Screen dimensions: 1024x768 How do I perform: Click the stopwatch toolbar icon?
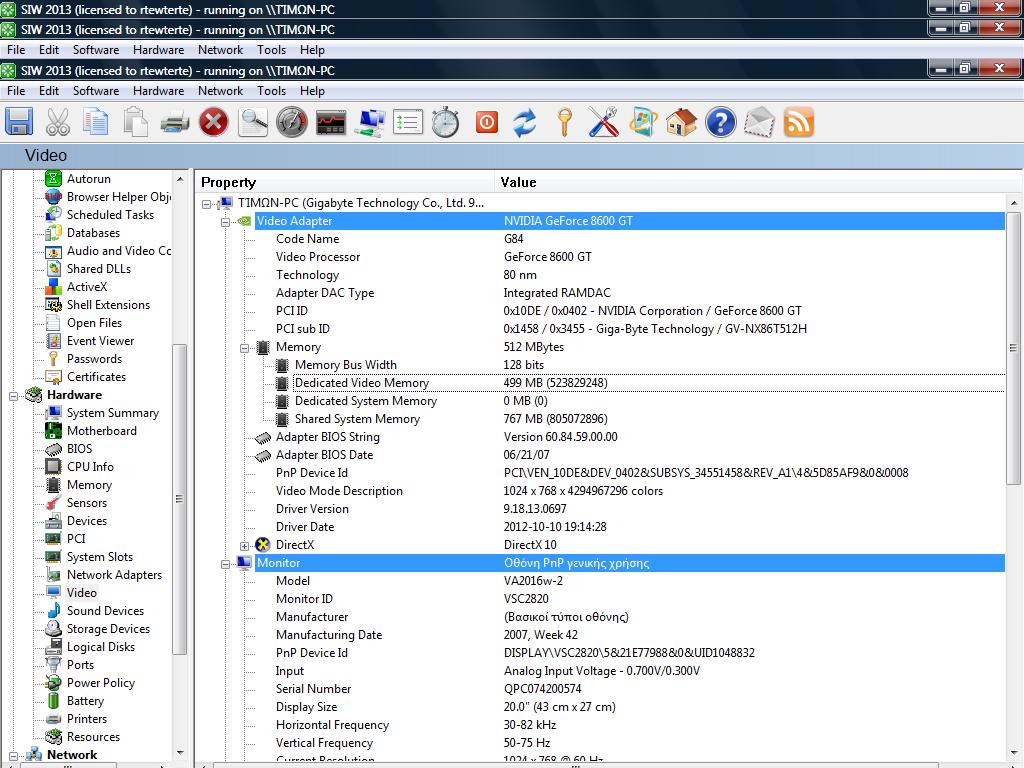pyautogui.click(x=446, y=122)
